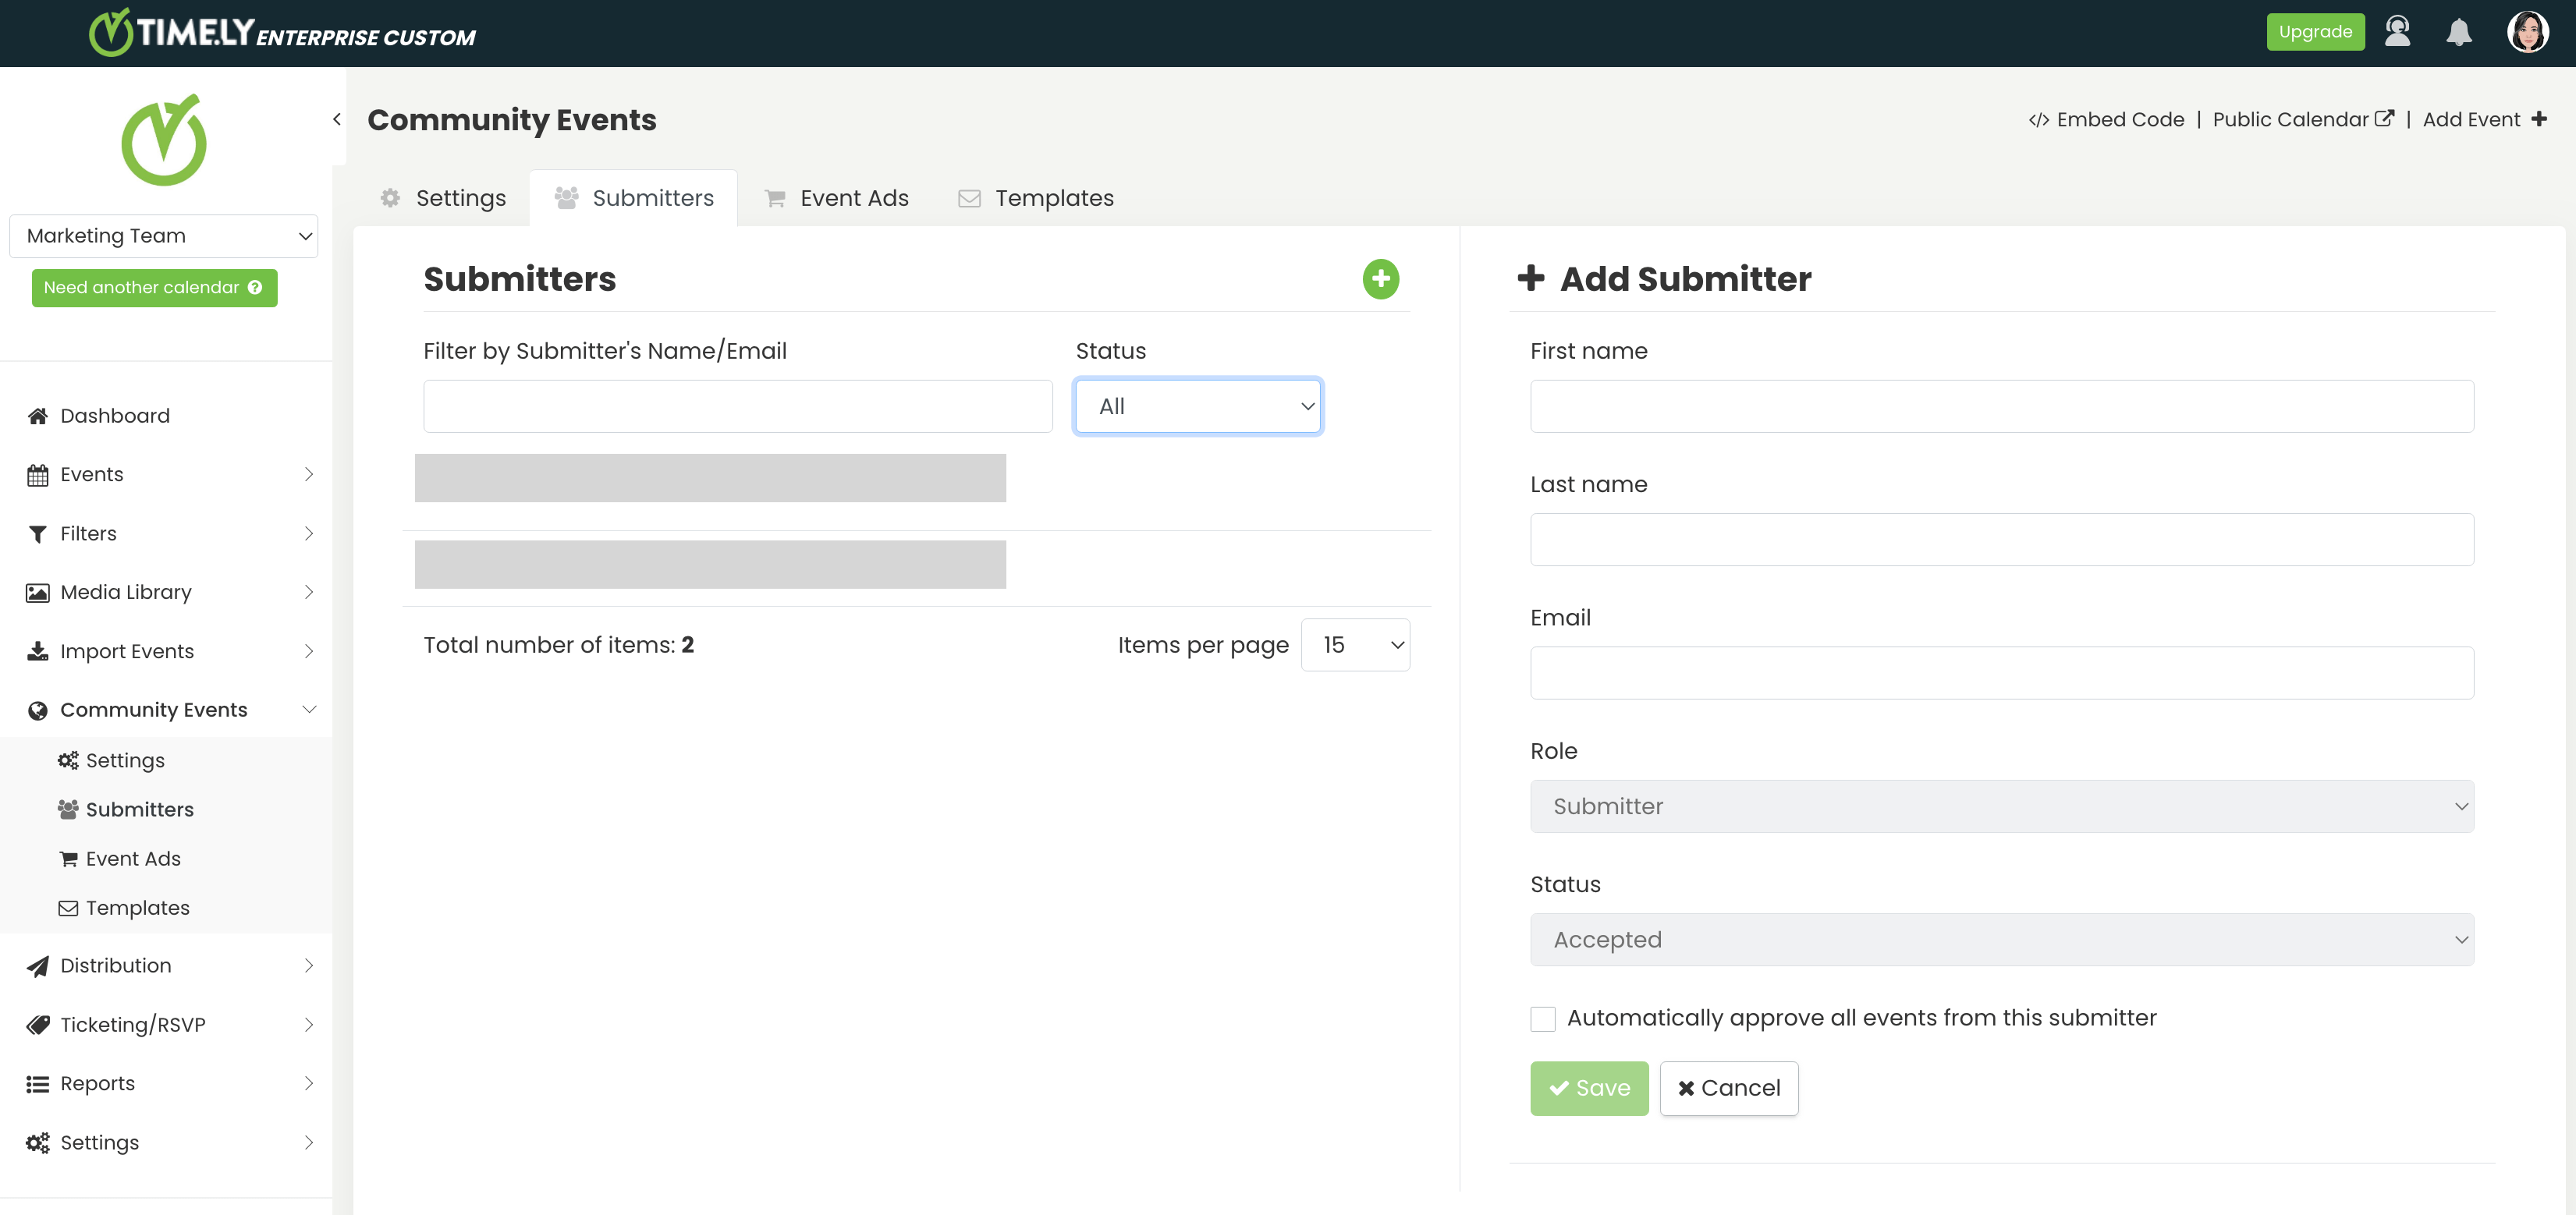The height and width of the screenshot is (1215, 2576).
Task: Expand the Media Library chevron
Action: [309, 593]
